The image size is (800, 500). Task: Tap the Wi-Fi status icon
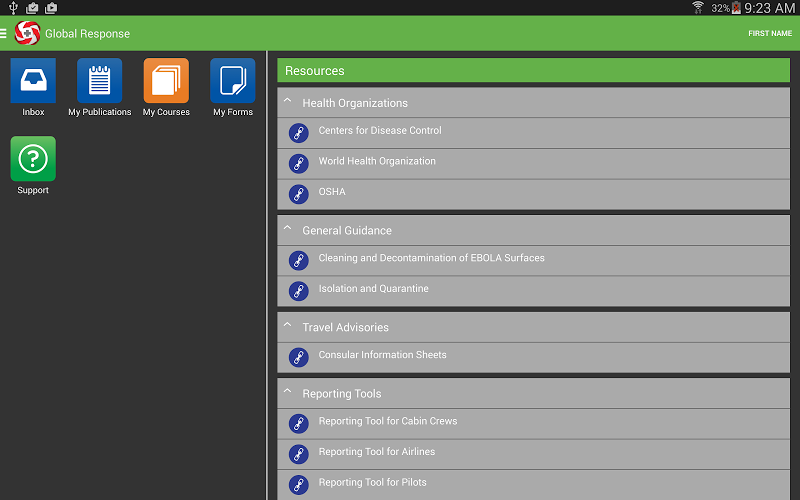[x=698, y=7]
